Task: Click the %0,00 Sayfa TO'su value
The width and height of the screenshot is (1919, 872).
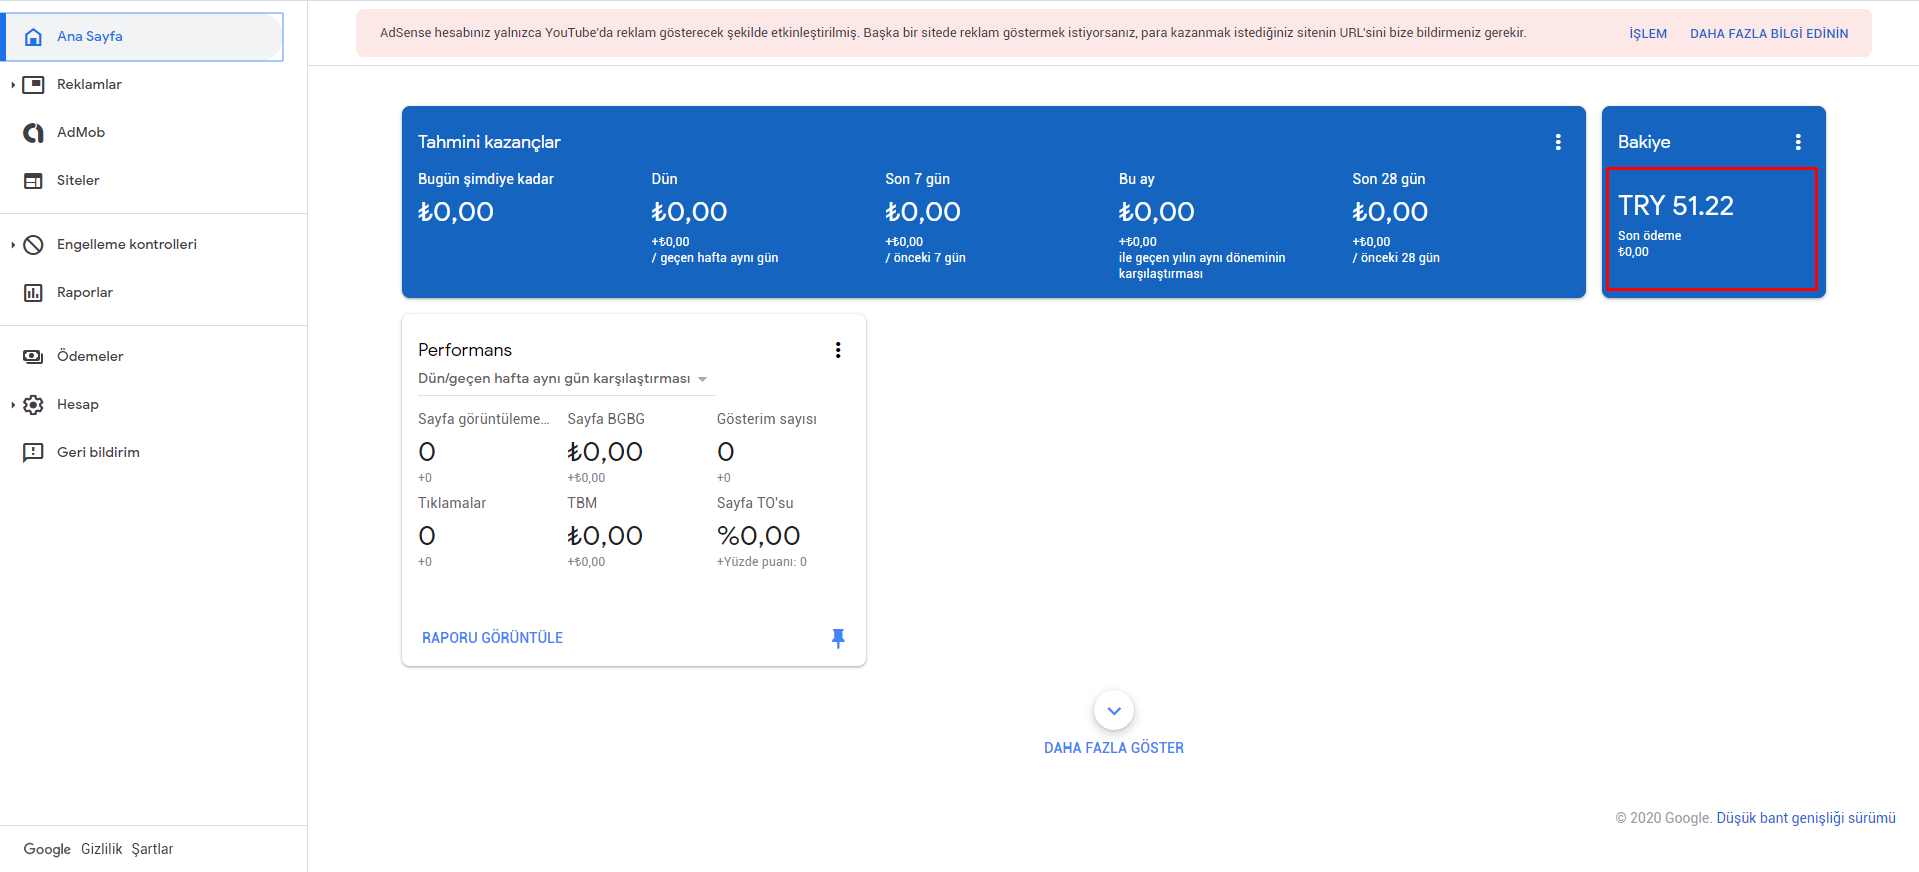Action: point(759,536)
